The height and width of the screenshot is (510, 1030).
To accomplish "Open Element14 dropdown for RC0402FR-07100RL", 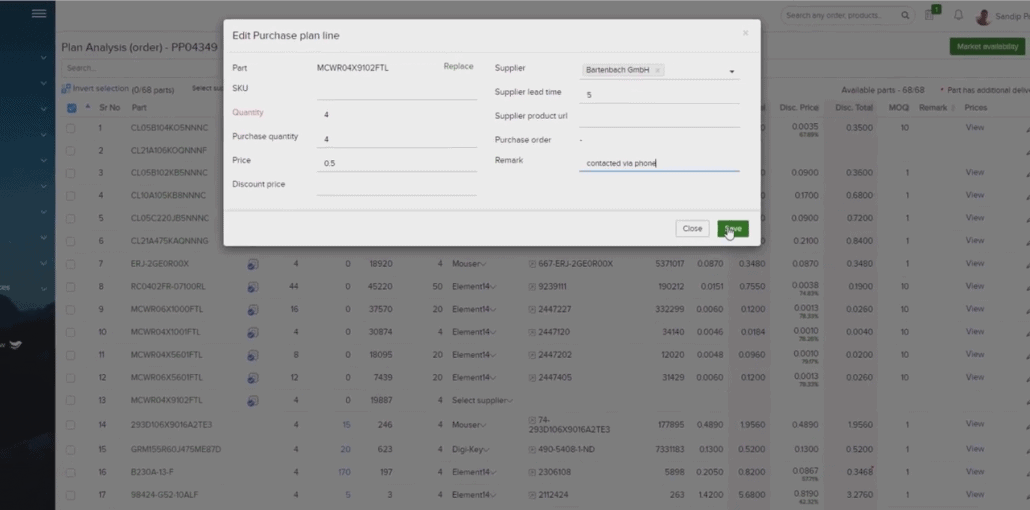I will coord(474,287).
